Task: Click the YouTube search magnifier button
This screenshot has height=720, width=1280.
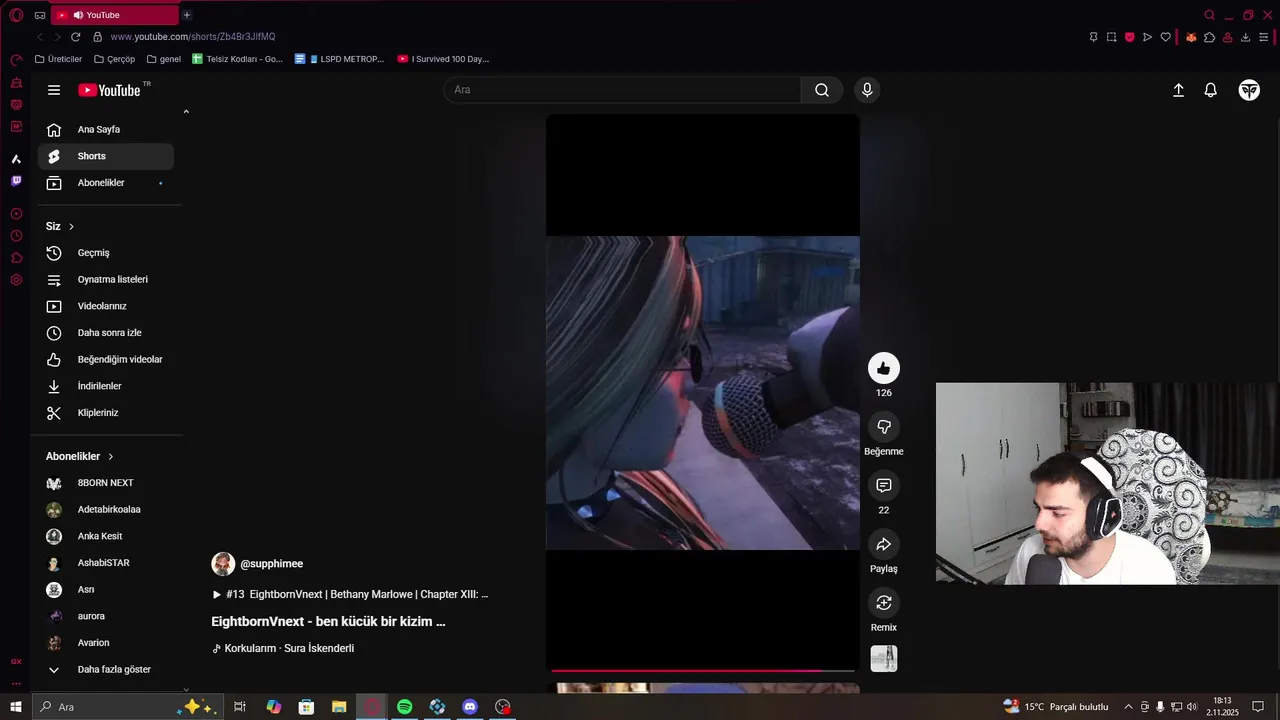Action: coord(822,90)
